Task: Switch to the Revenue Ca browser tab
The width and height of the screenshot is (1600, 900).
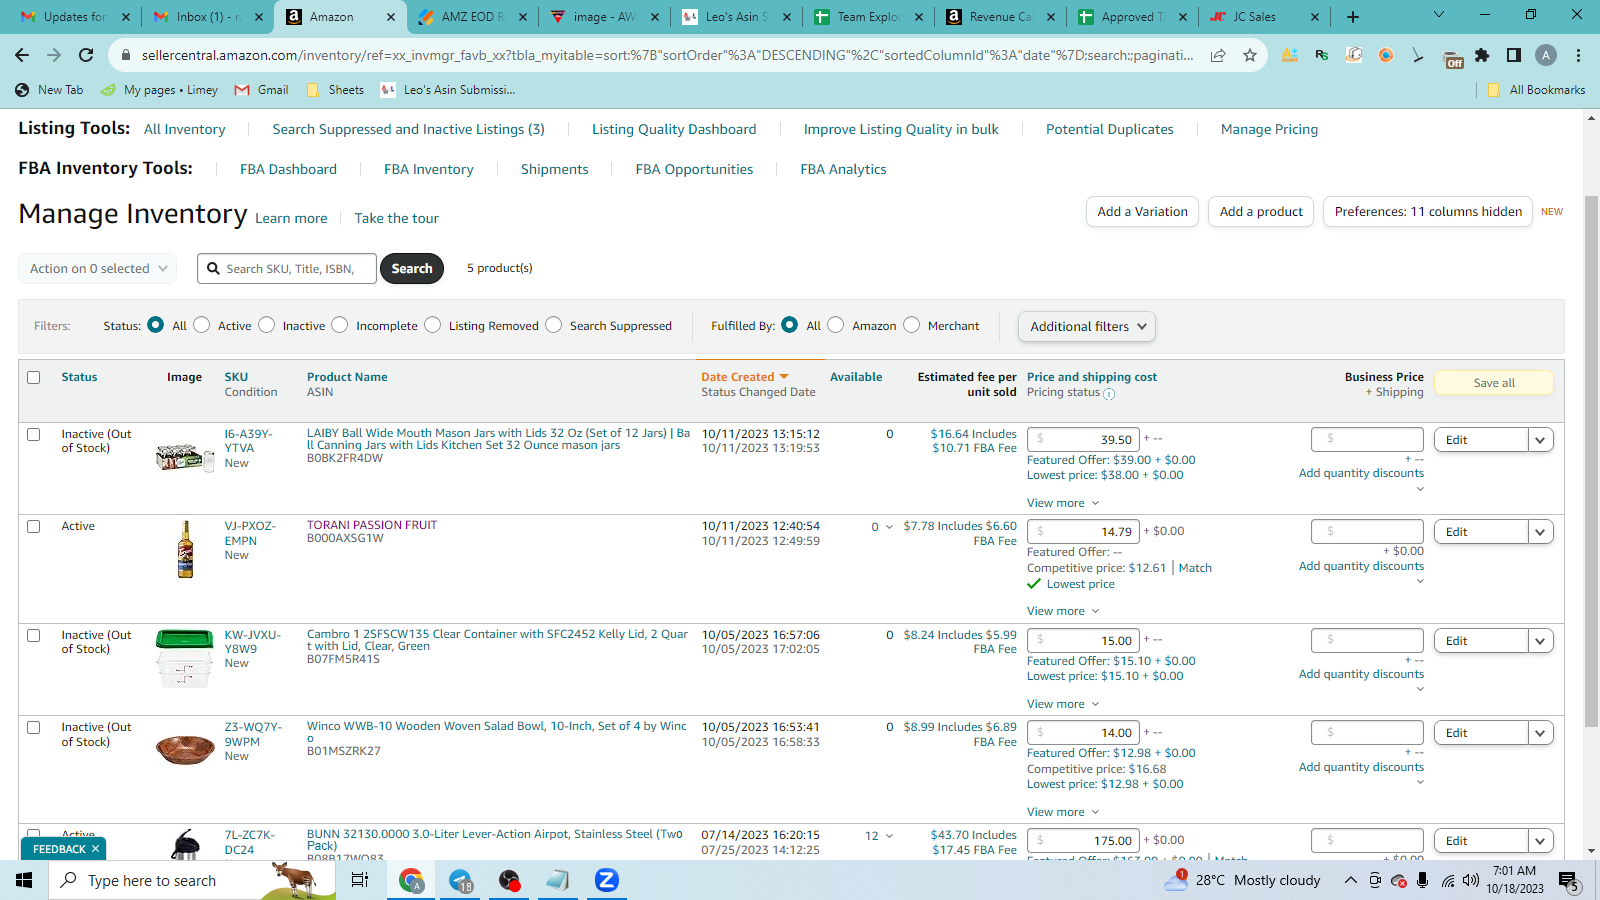Action: (x=1000, y=17)
